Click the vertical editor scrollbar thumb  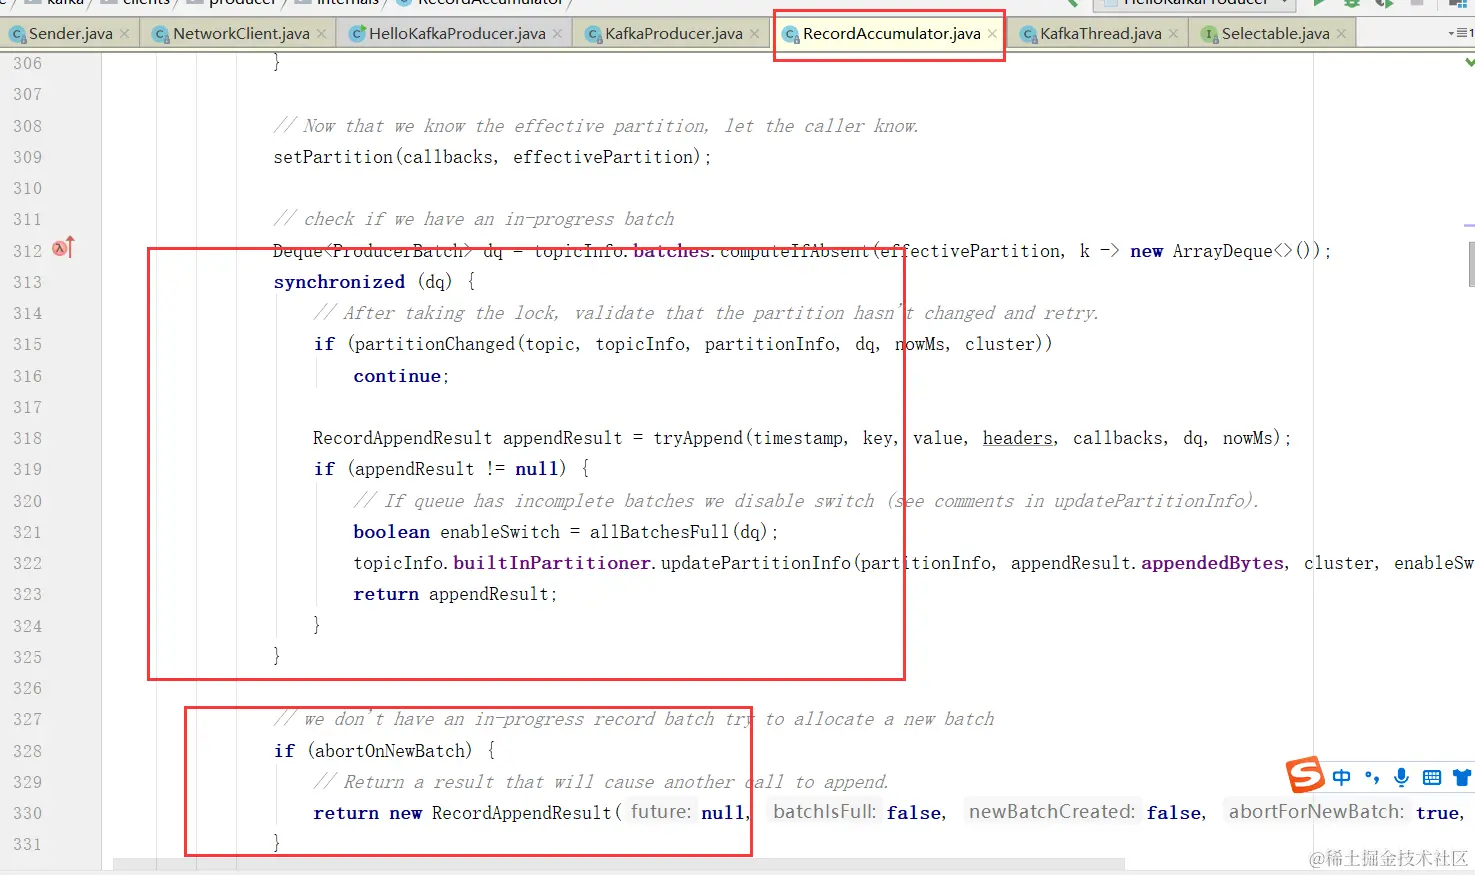(x=1470, y=264)
